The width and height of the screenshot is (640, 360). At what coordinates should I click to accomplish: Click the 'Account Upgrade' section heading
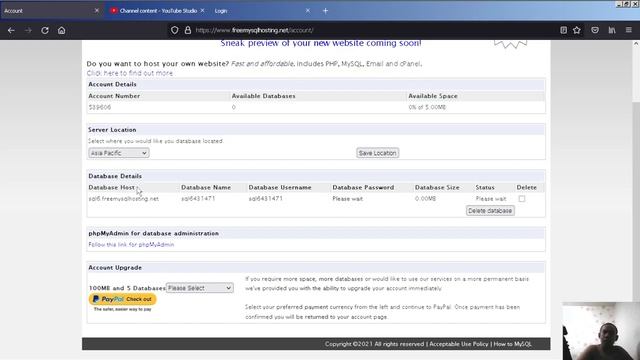(115, 268)
